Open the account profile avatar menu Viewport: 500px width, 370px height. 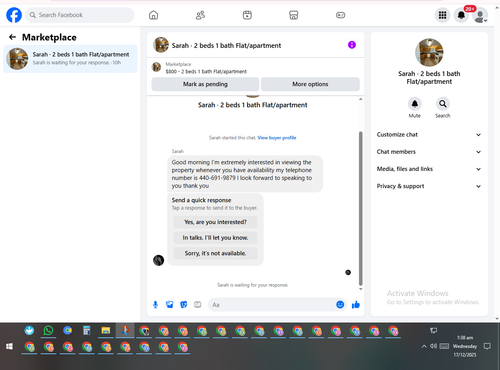coord(480,15)
